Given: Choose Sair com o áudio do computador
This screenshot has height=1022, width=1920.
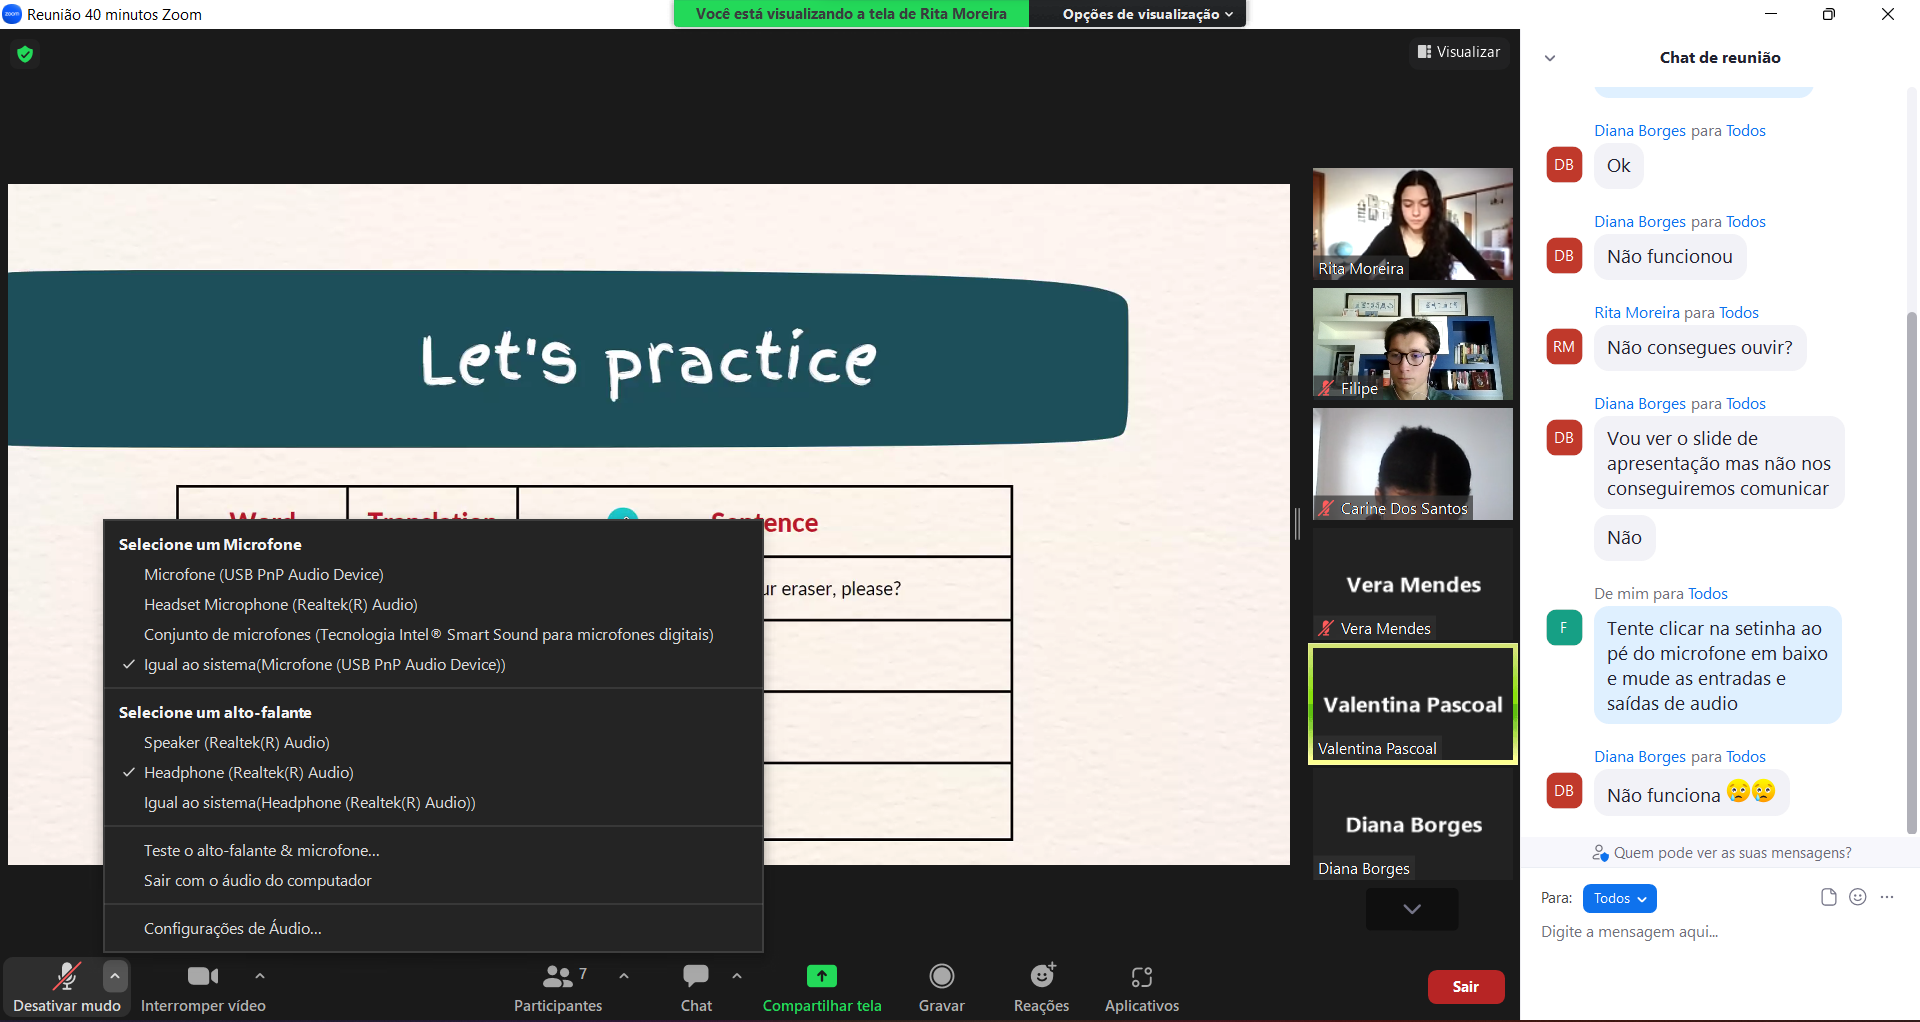Looking at the screenshot, I should [433, 880].
